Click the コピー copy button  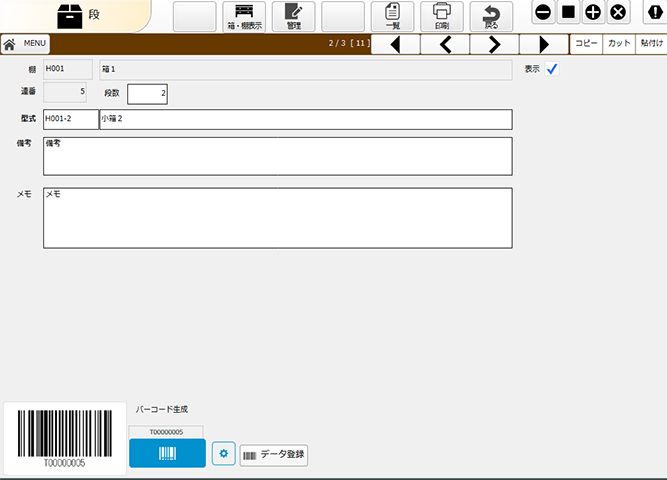pos(585,44)
